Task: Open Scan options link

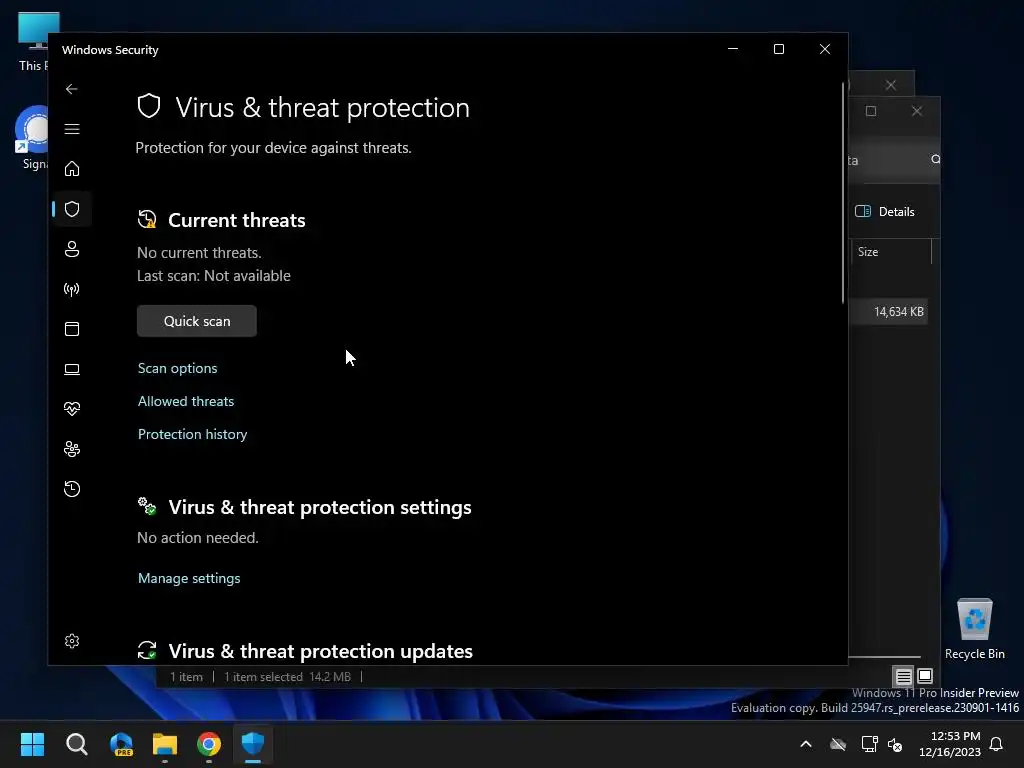Action: pos(178,368)
